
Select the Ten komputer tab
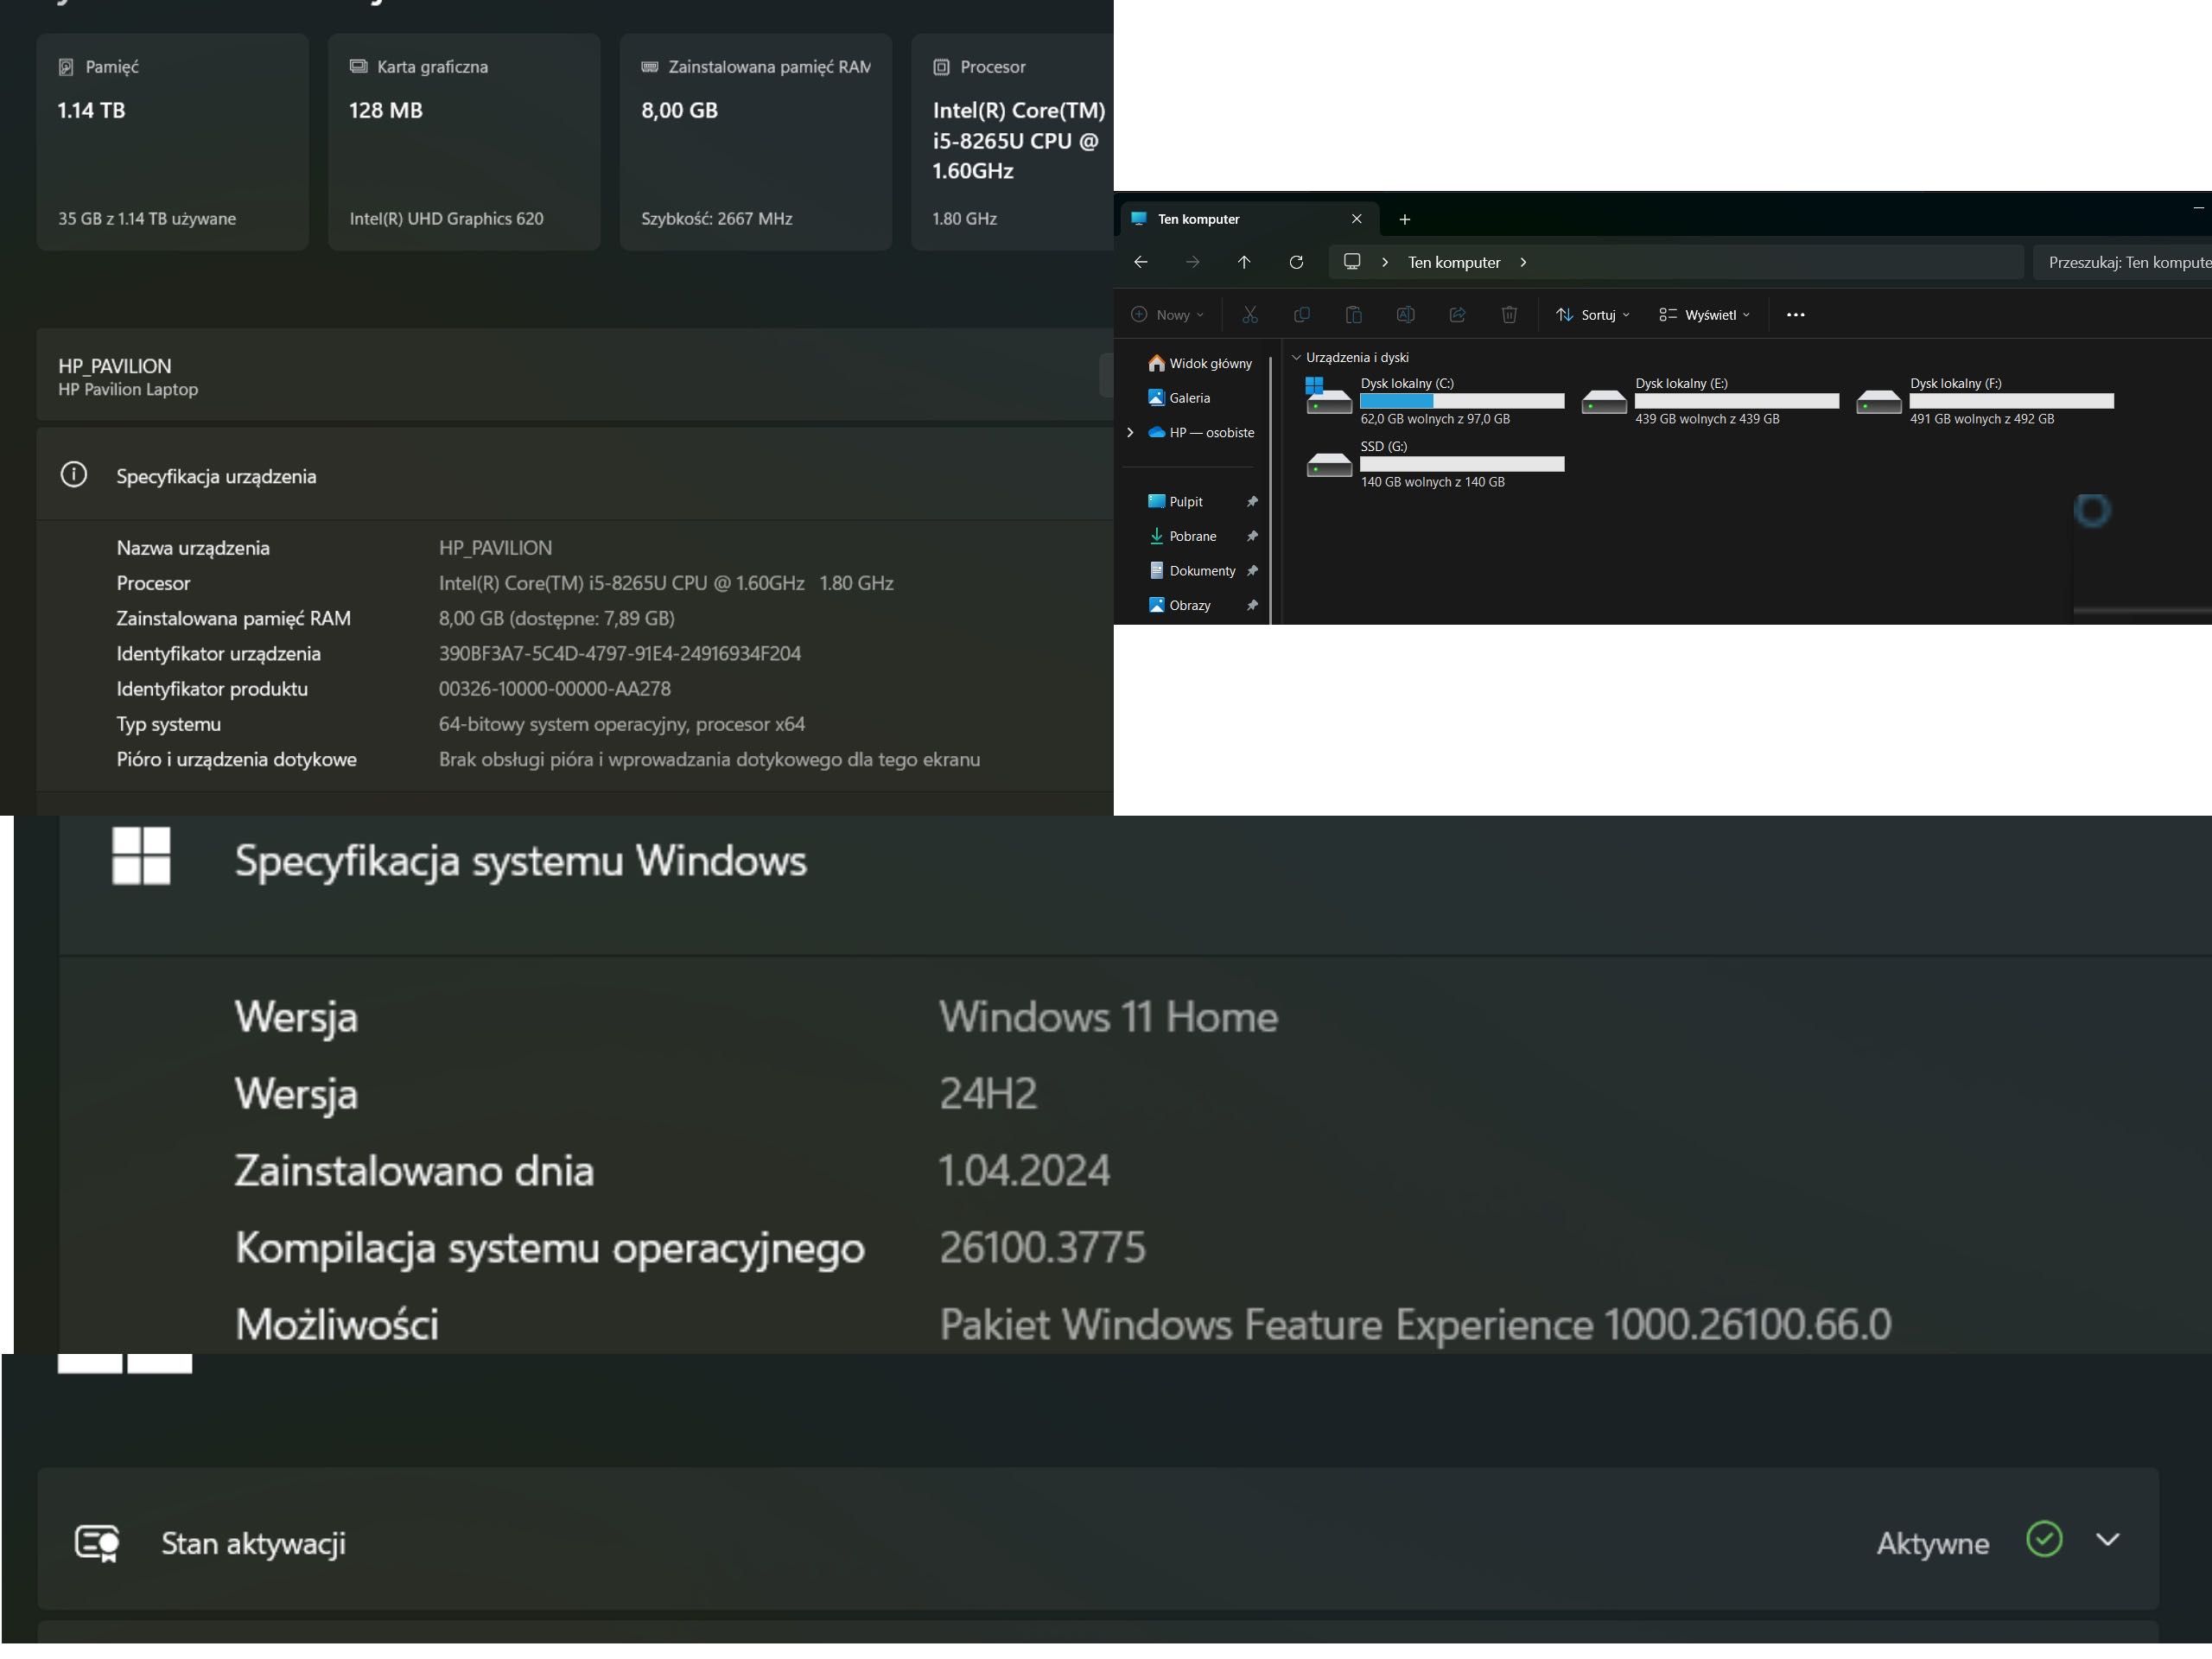click(1250, 219)
